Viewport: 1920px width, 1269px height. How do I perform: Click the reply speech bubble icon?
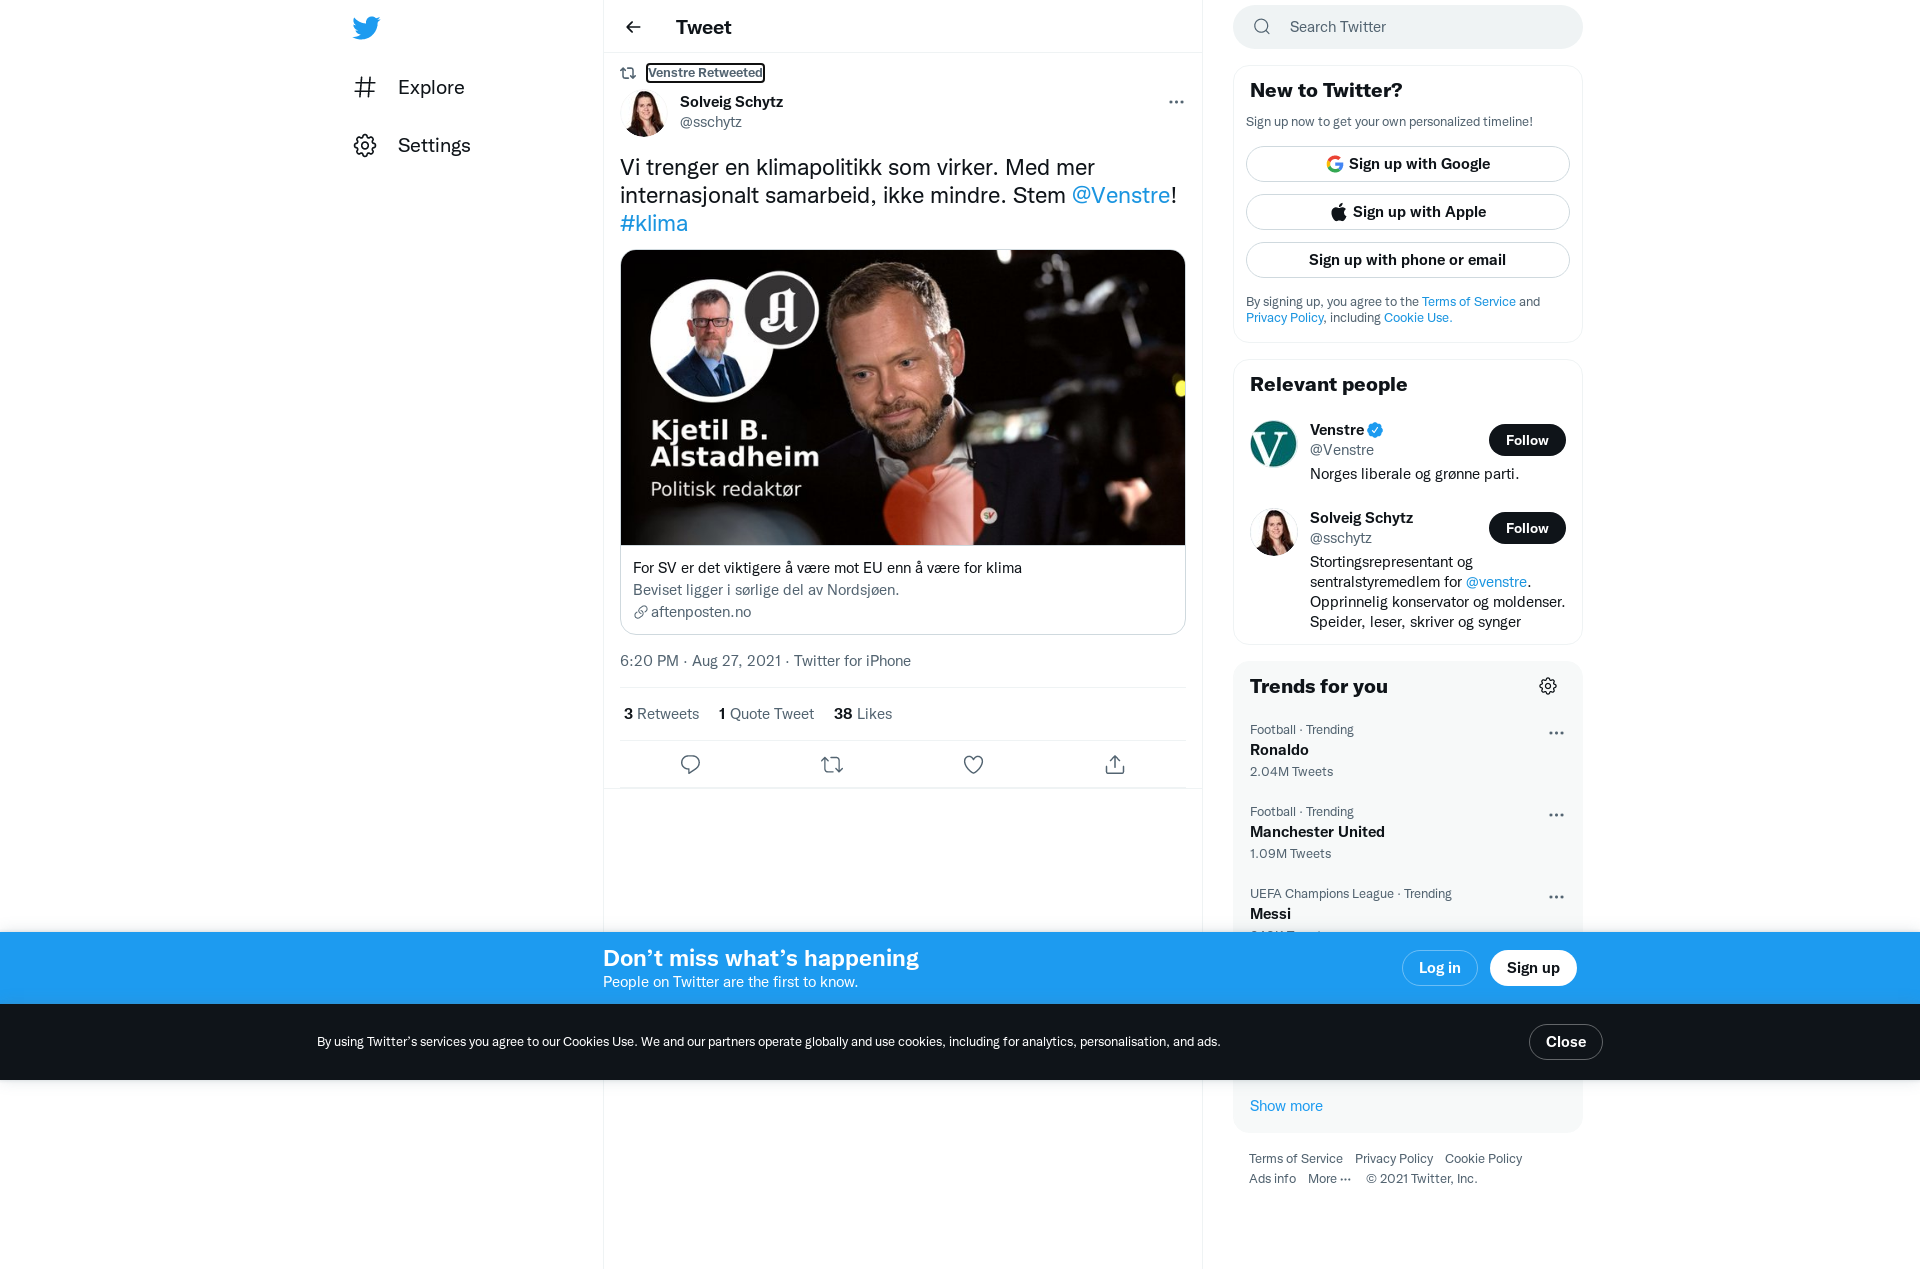tap(690, 765)
